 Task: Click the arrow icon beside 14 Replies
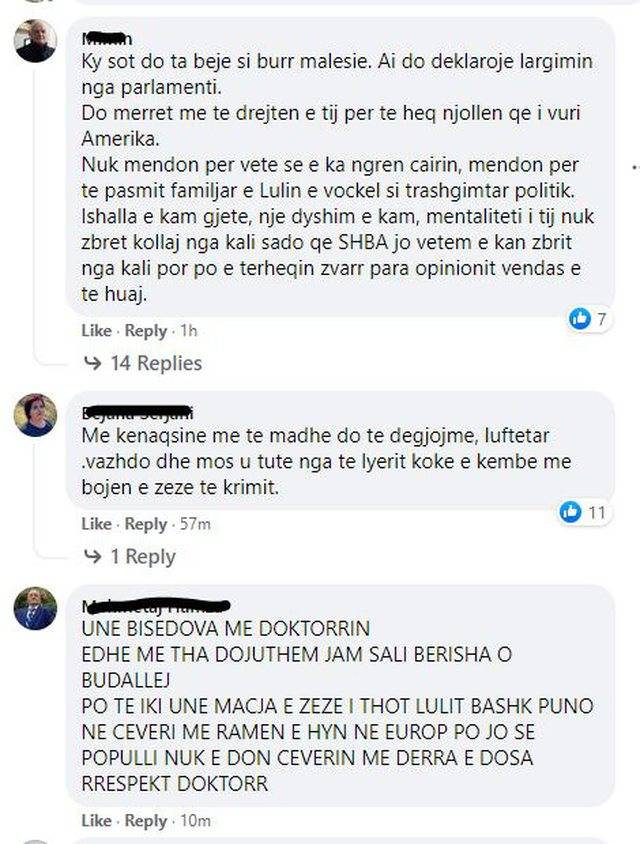(93, 363)
